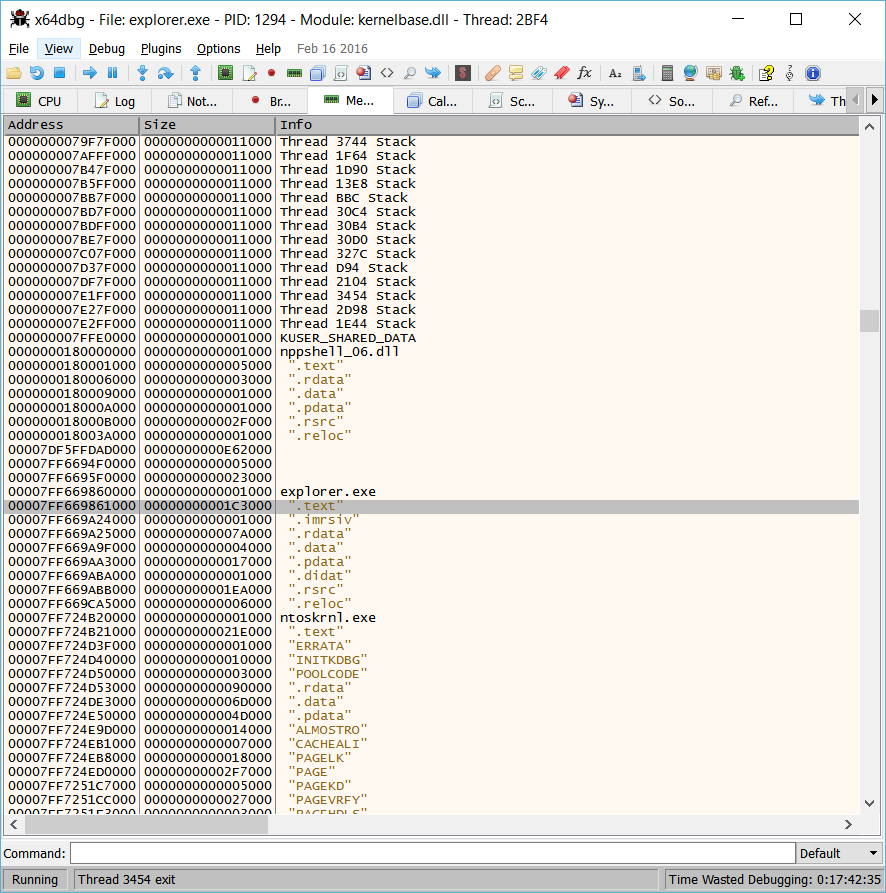886x893 pixels.
Task: Switch to the Source tab
Action: [x=672, y=101]
